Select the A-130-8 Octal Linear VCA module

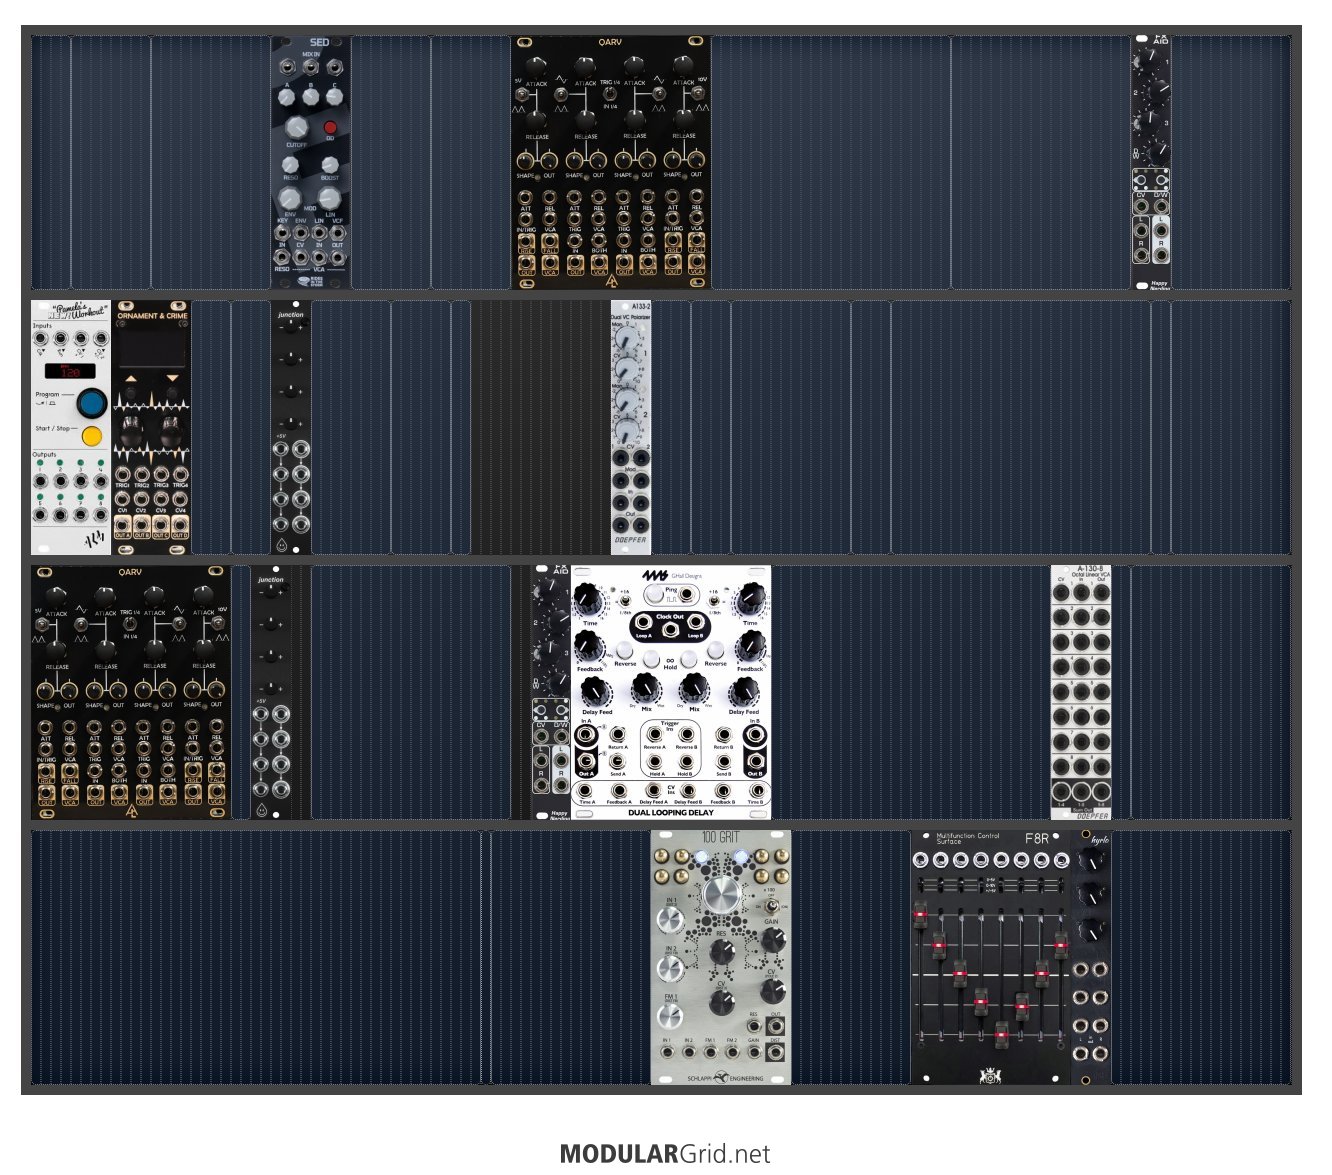(1081, 693)
